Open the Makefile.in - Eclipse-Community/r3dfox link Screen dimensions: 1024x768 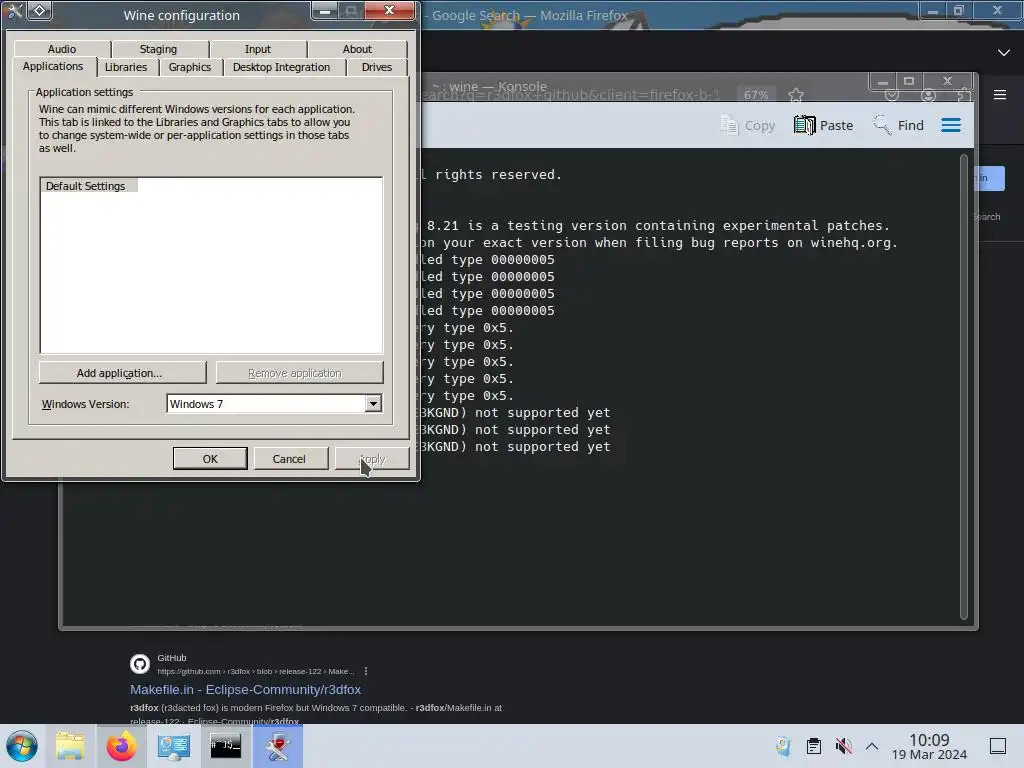245,690
